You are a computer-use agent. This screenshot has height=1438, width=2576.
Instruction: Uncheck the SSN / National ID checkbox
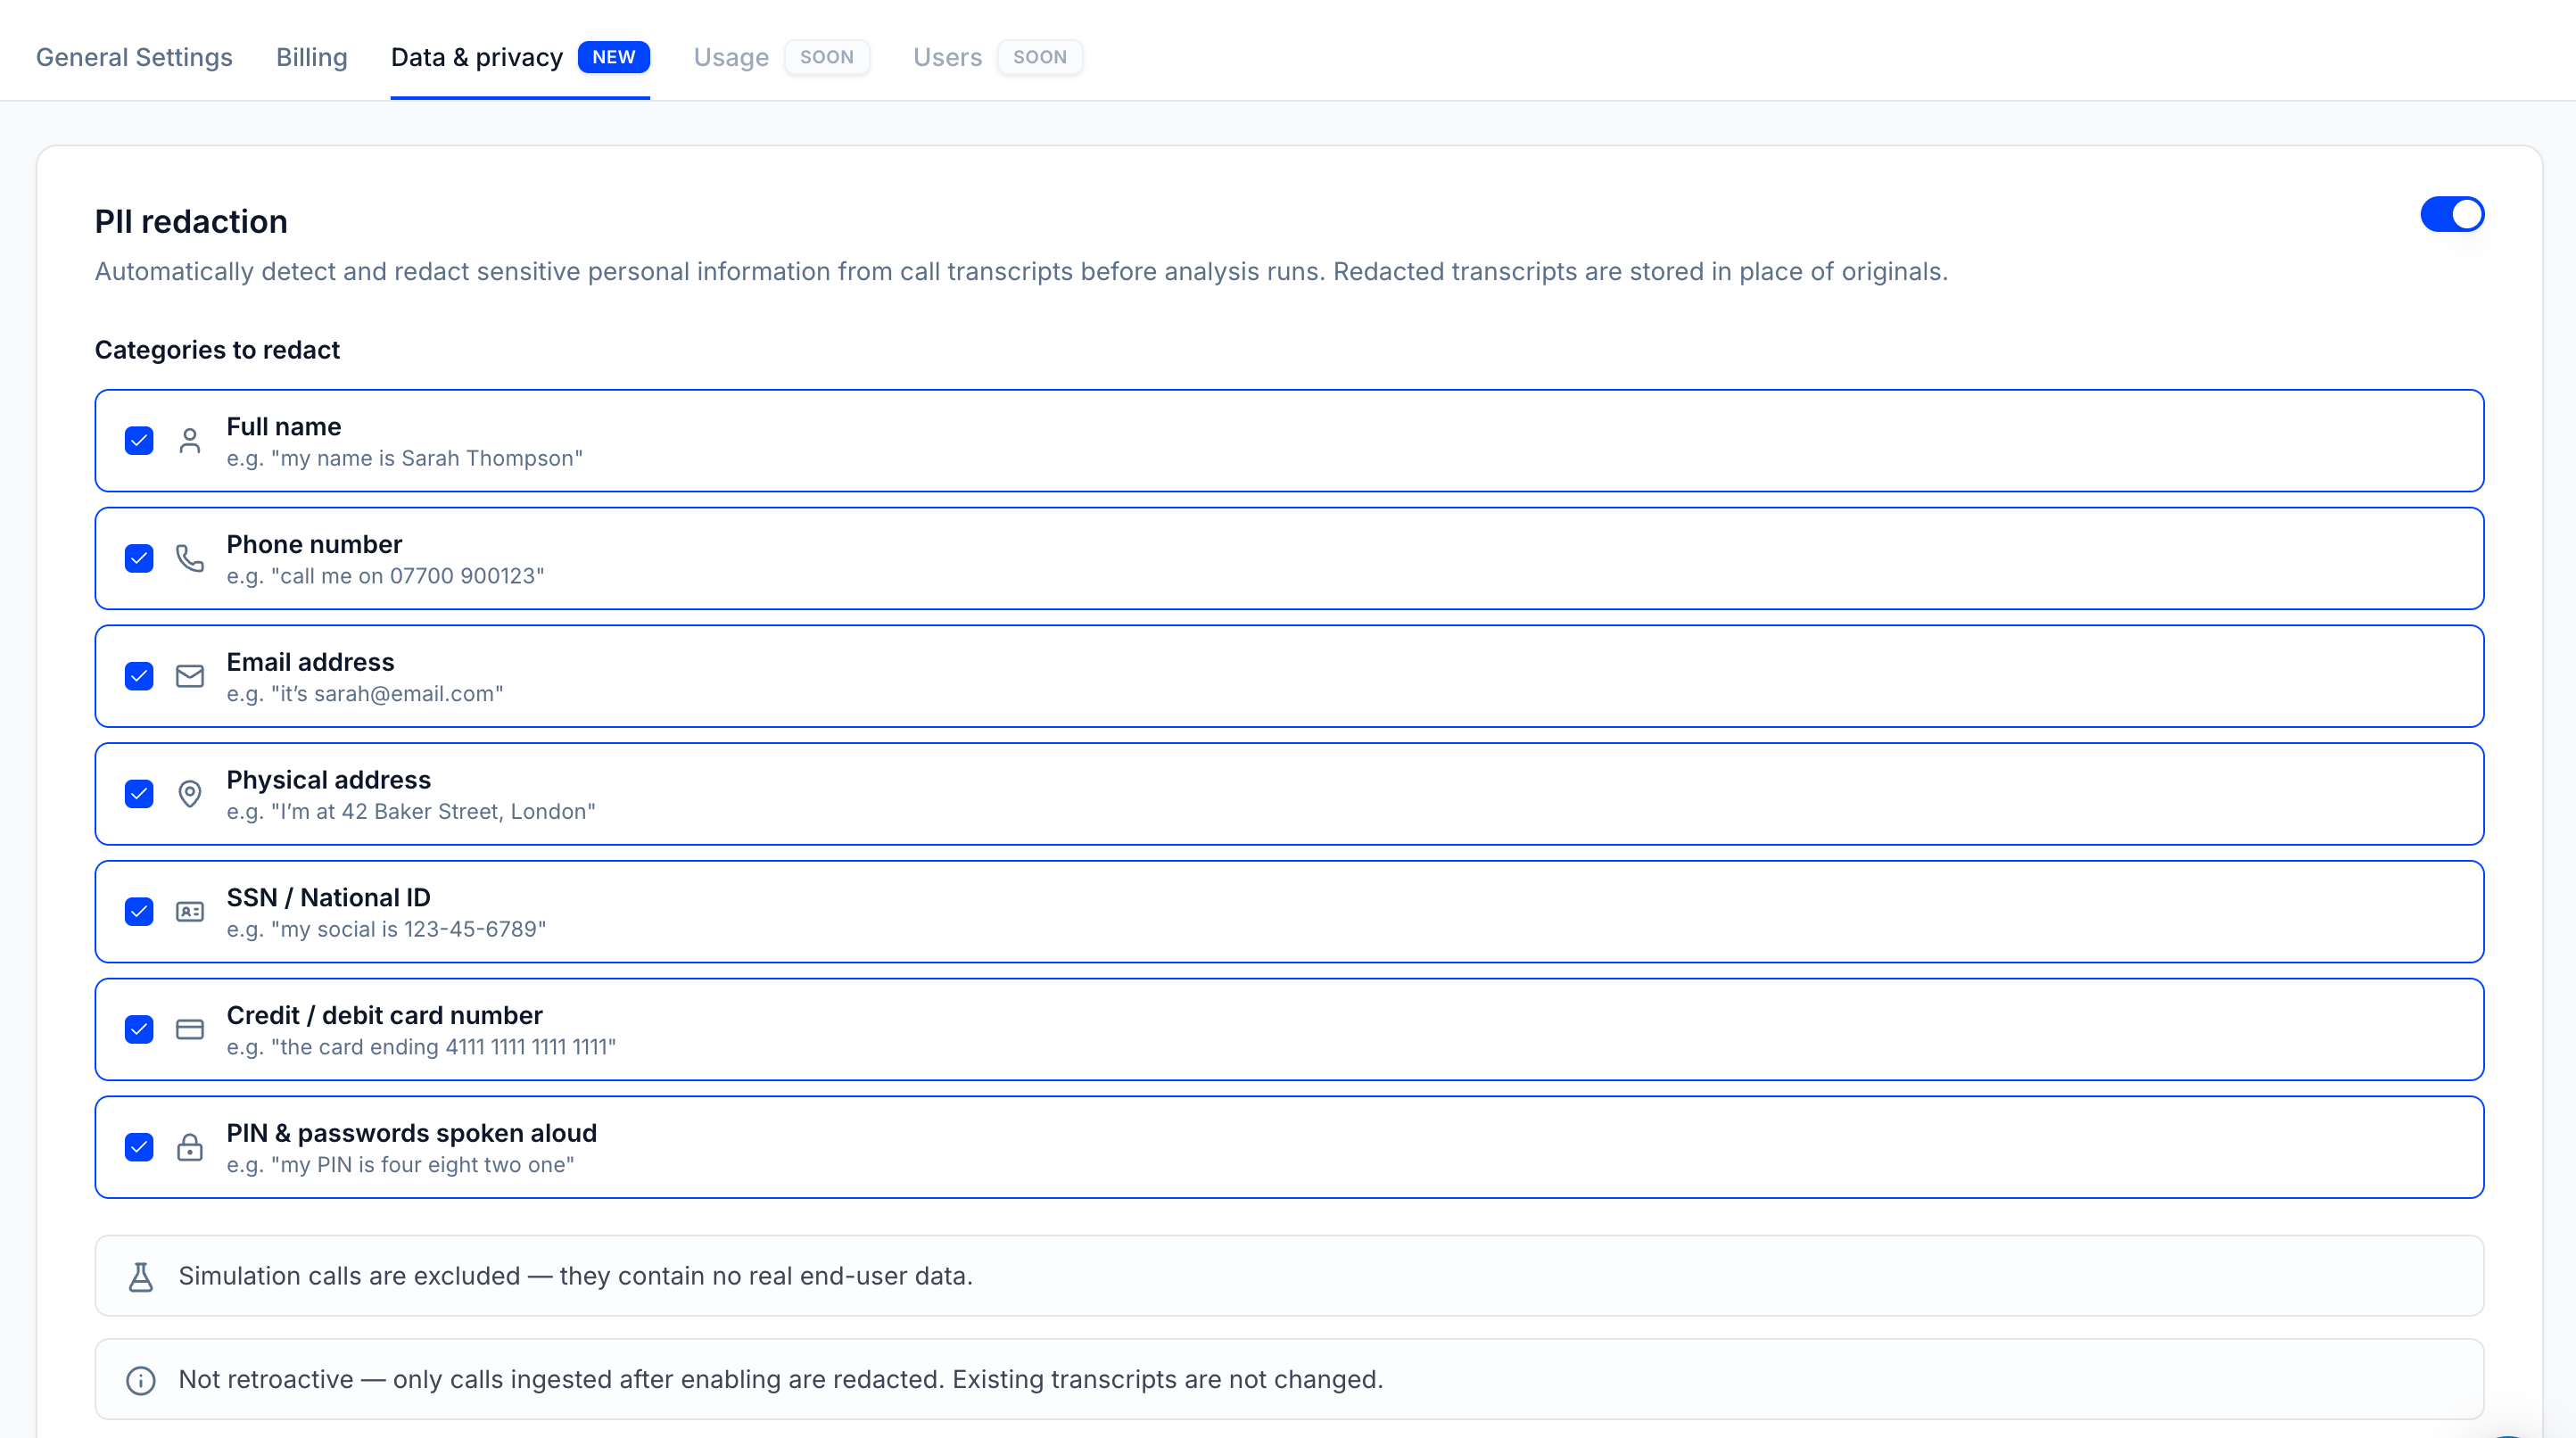pyautogui.click(x=139, y=912)
